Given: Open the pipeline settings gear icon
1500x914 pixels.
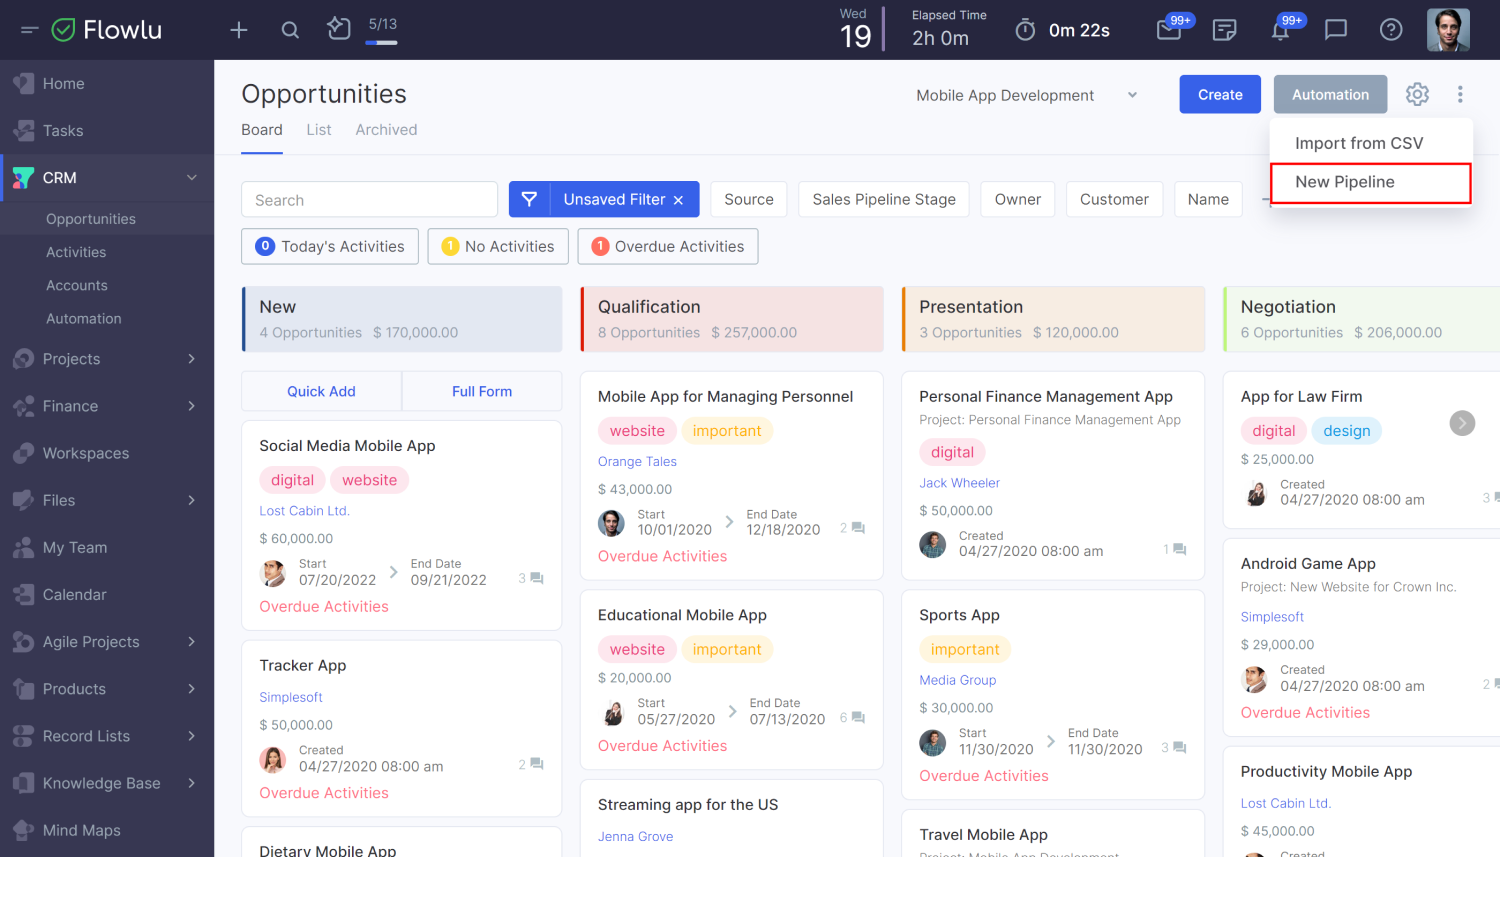Looking at the screenshot, I should pyautogui.click(x=1417, y=94).
